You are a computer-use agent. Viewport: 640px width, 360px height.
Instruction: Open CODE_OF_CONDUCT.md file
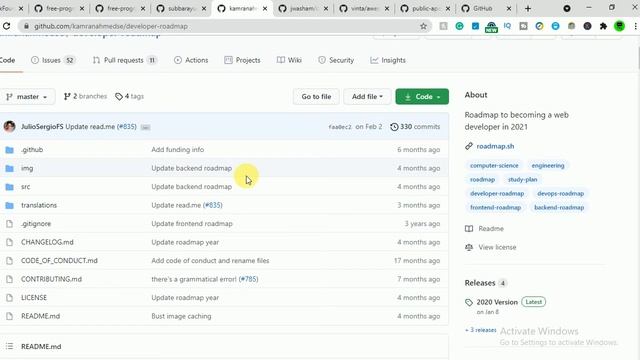pyautogui.click(x=59, y=261)
